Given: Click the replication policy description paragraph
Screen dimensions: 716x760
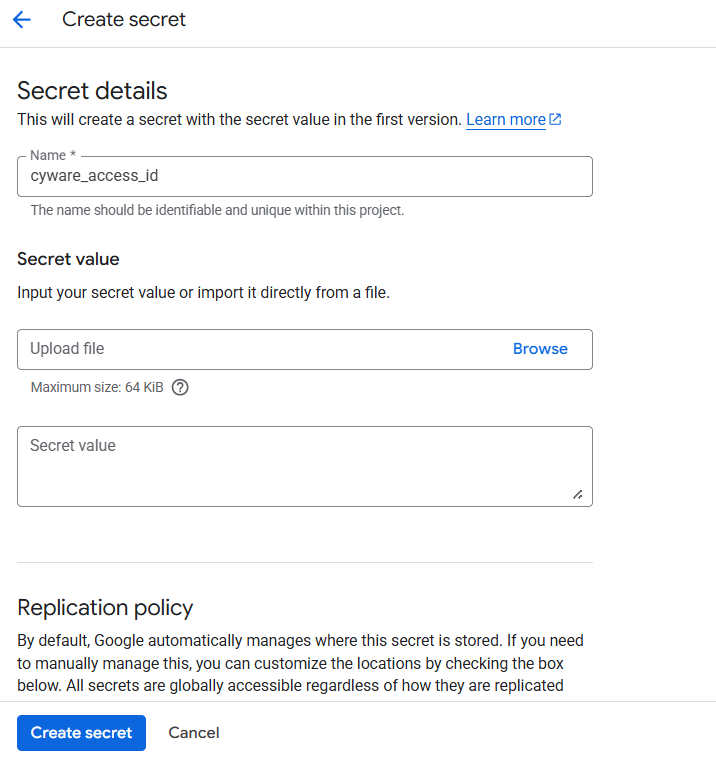Looking at the screenshot, I should pos(300,662).
